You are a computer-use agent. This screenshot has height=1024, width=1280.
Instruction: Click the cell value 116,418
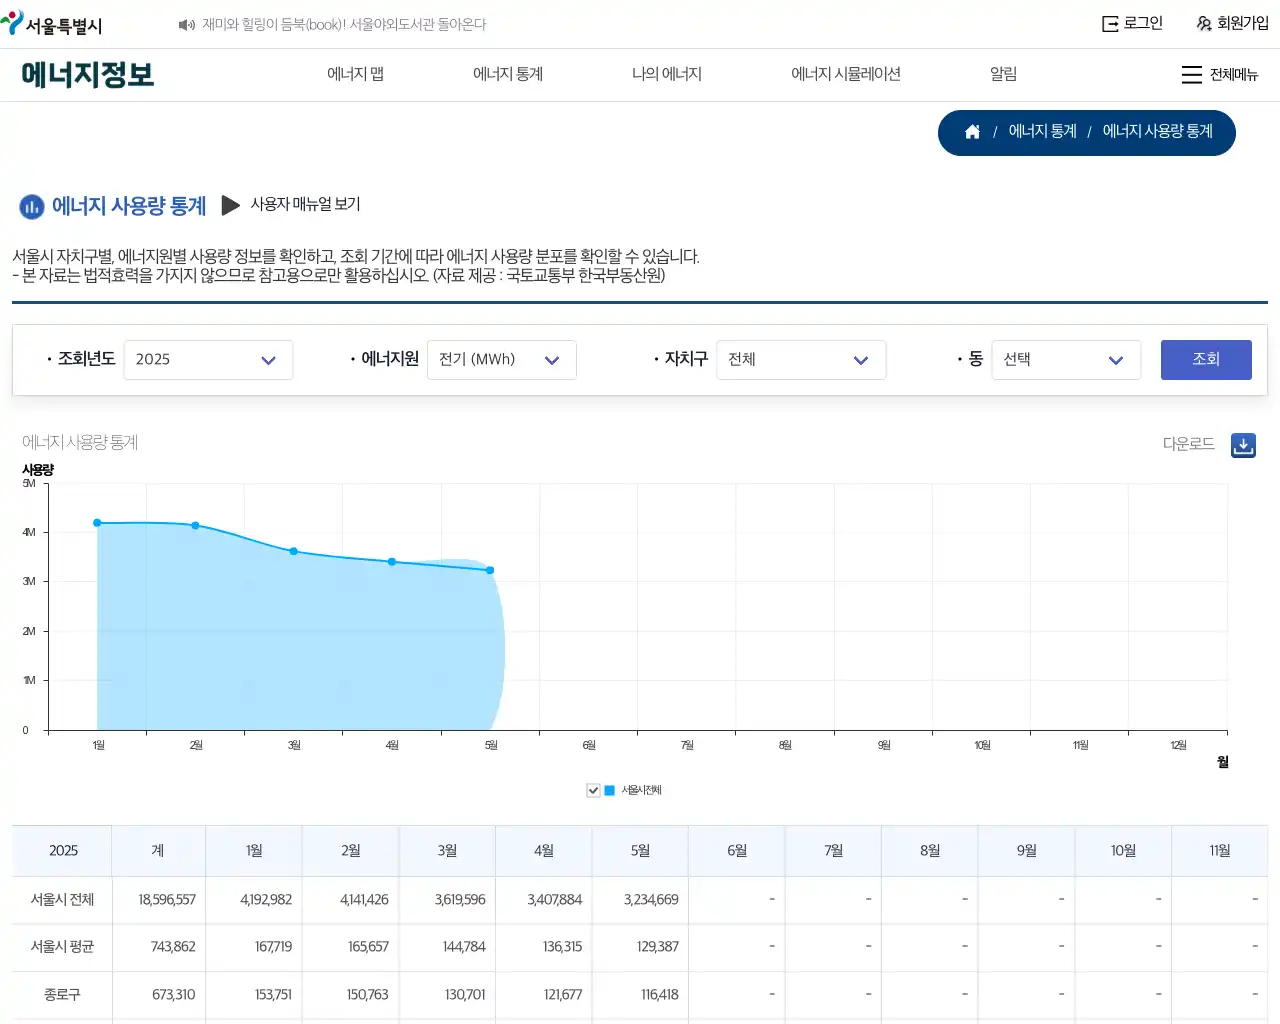[660, 995]
